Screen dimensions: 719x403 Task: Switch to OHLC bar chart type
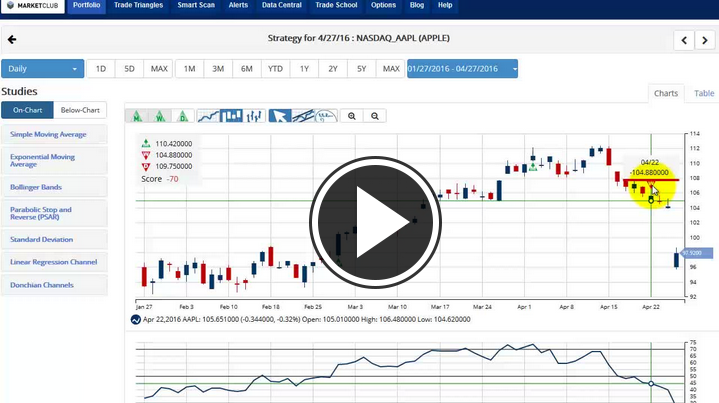click(254, 116)
